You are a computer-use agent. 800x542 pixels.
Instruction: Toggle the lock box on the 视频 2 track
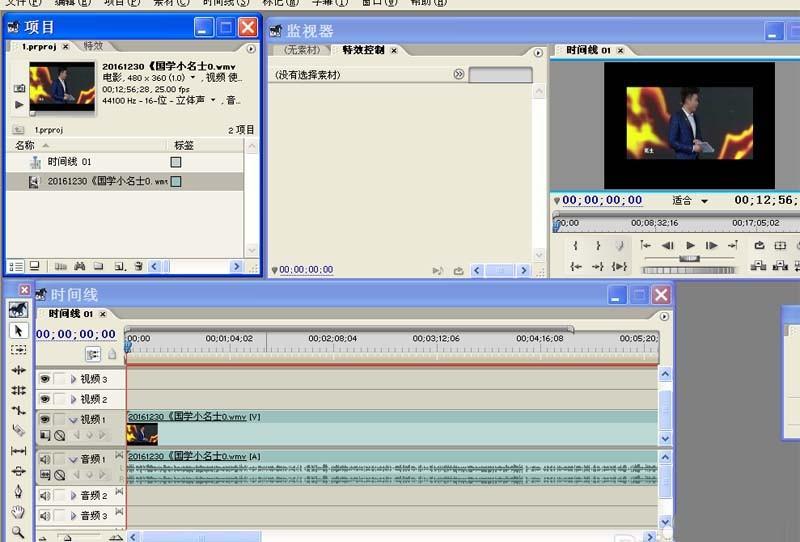60,399
